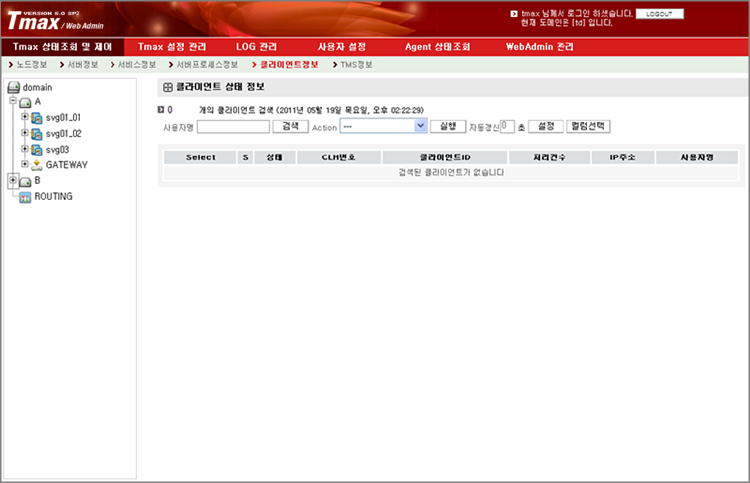Click the 사용자명 column header
This screenshot has width=750, height=483.
pyautogui.click(x=697, y=157)
